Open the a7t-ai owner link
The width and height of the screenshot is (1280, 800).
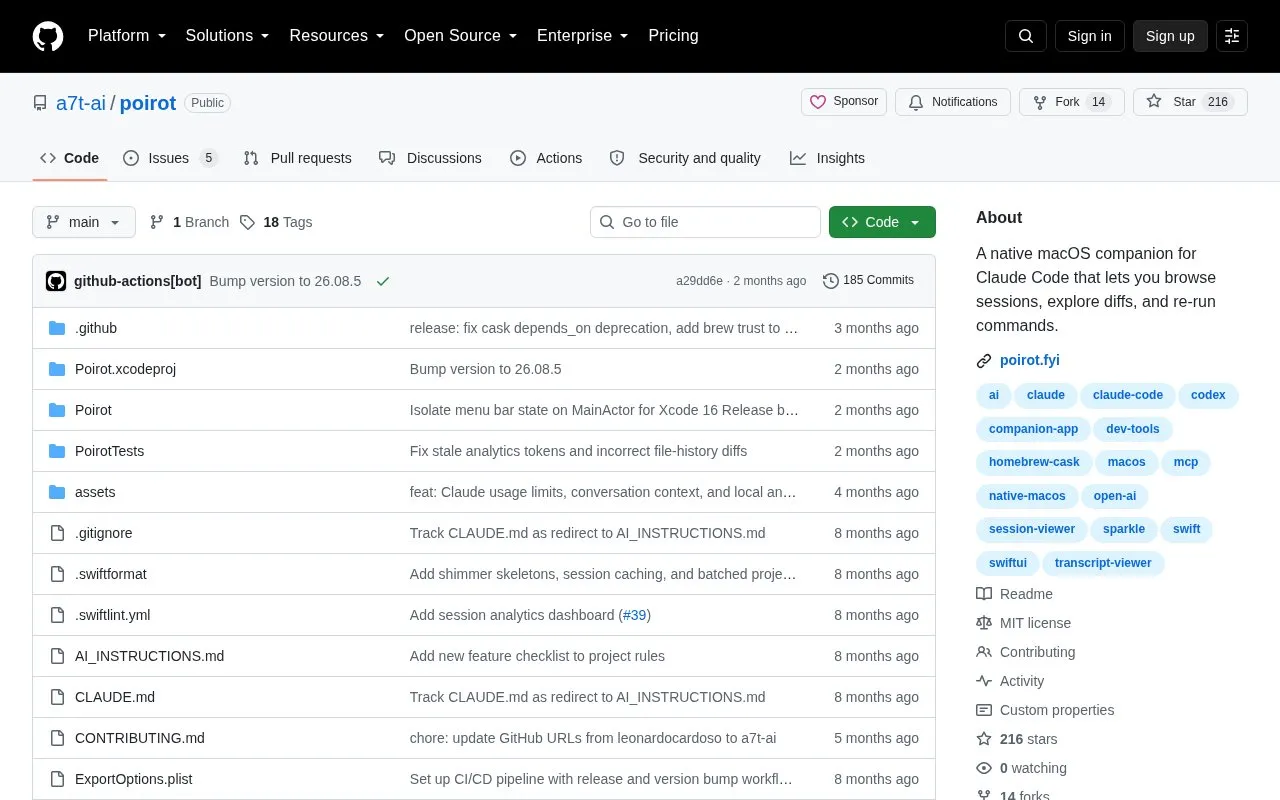coord(81,103)
